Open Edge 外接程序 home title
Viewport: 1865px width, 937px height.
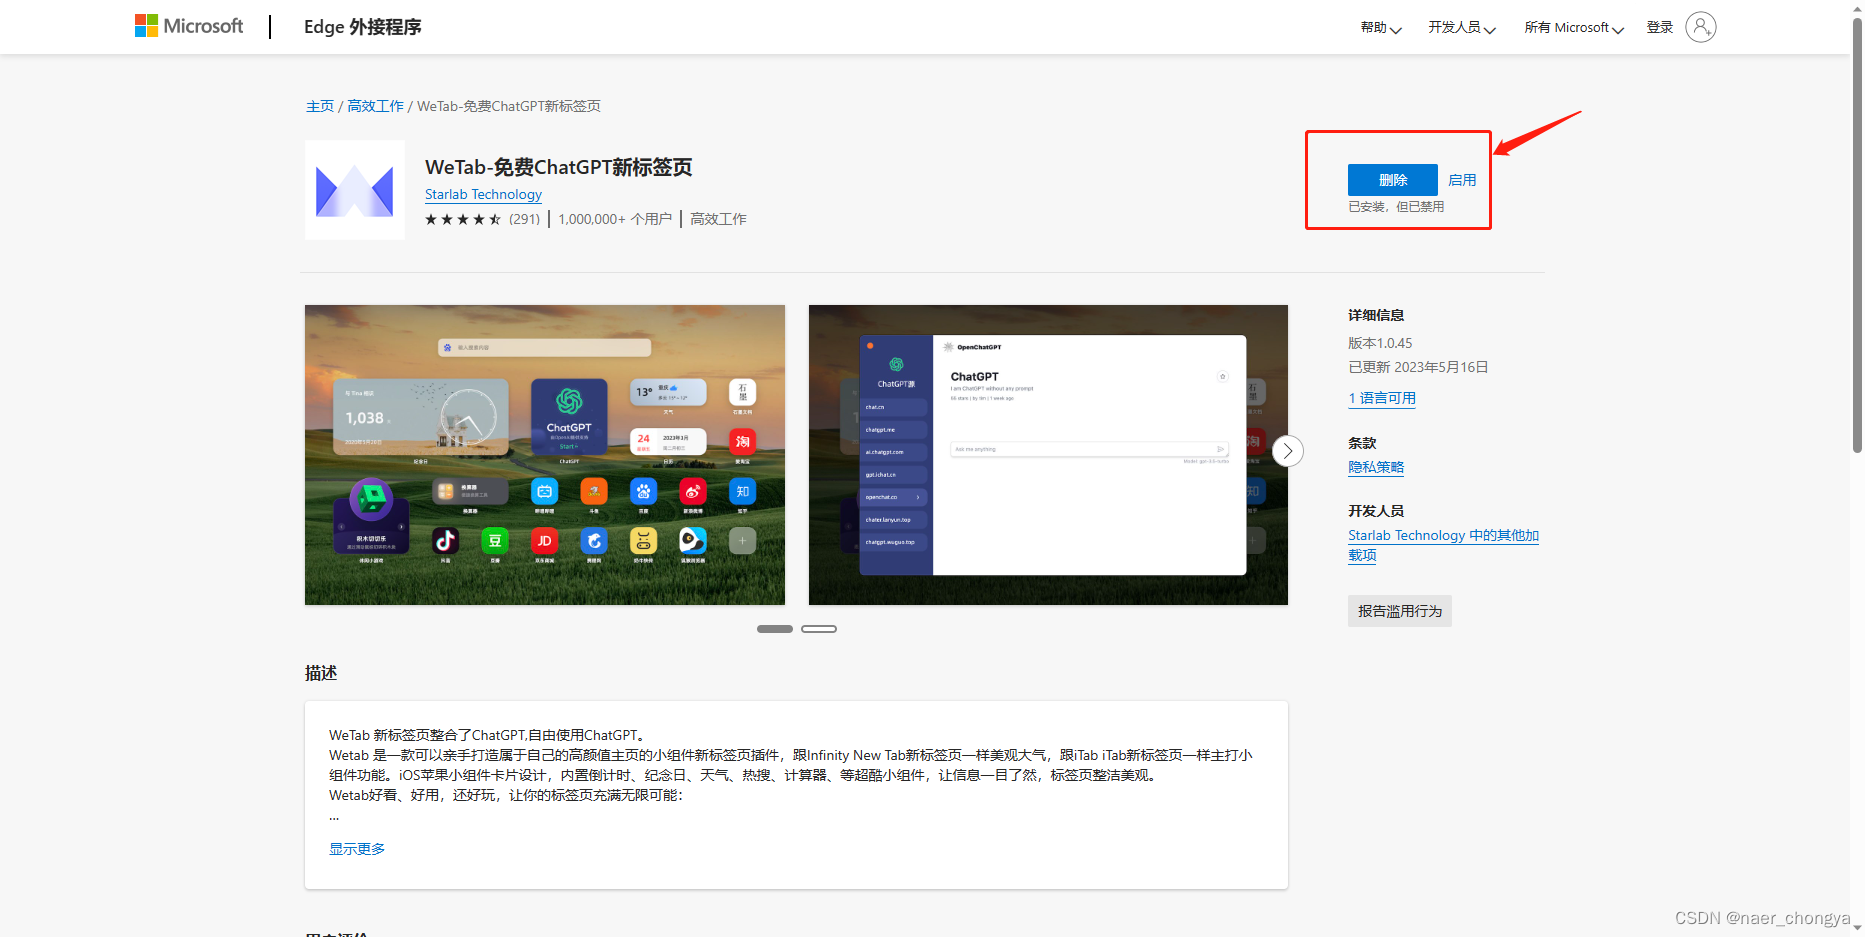363,27
